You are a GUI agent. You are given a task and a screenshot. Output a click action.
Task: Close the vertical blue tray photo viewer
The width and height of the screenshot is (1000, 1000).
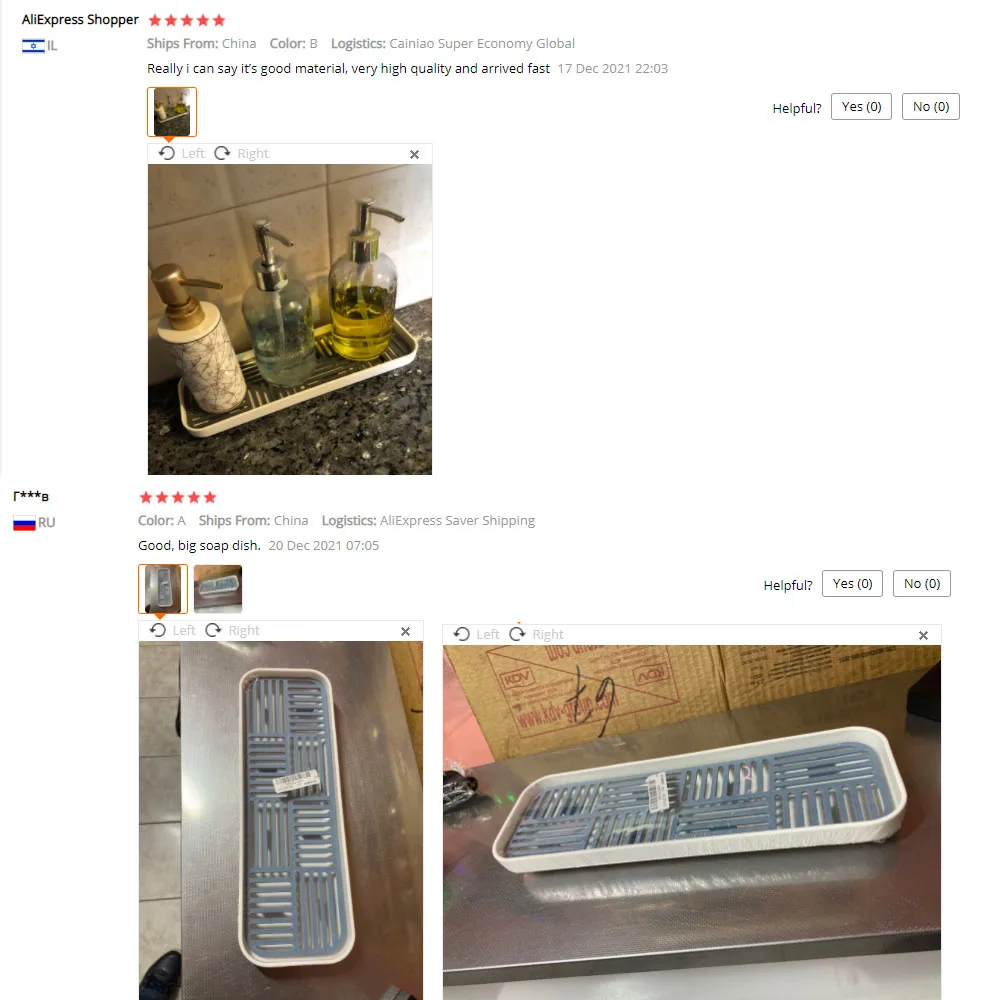(406, 631)
